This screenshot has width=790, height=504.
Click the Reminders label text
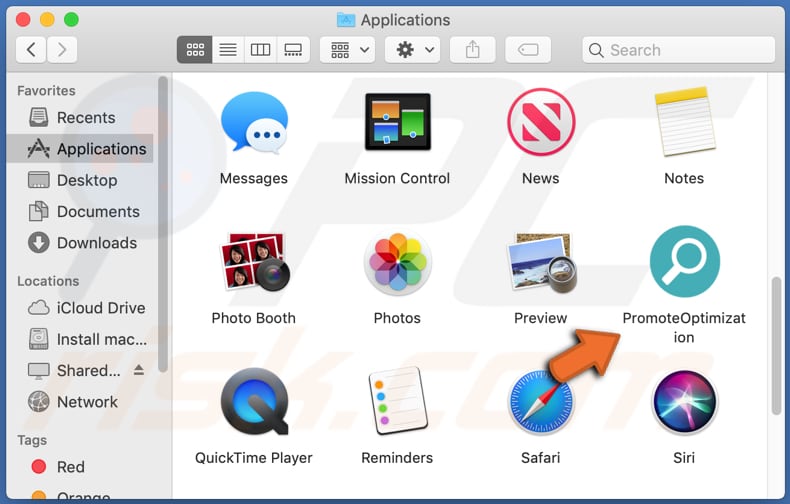point(398,458)
